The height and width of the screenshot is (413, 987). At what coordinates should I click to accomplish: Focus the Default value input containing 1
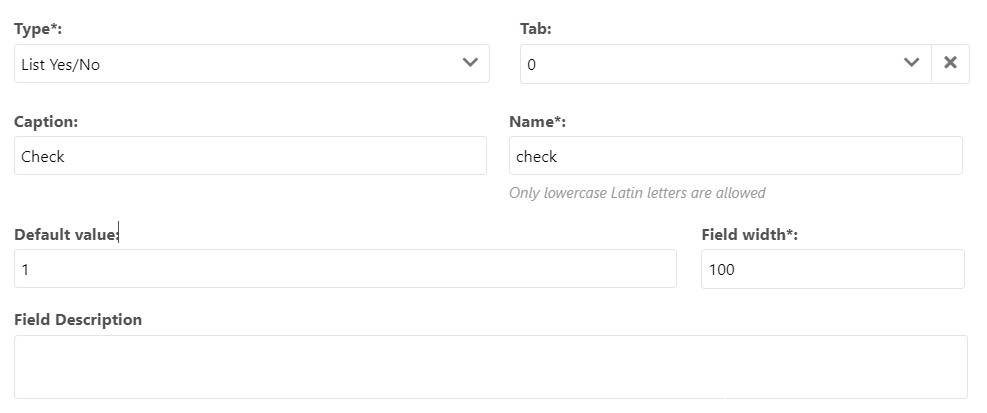tap(346, 269)
